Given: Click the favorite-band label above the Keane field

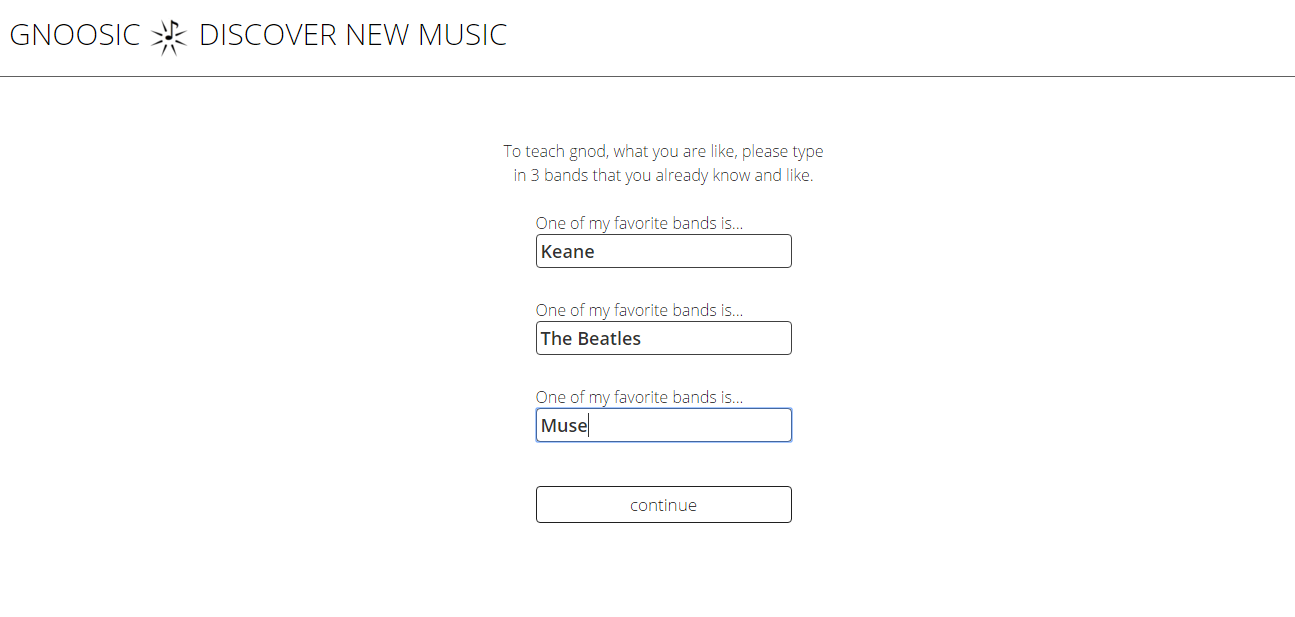Looking at the screenshot, I should [639, 223].
